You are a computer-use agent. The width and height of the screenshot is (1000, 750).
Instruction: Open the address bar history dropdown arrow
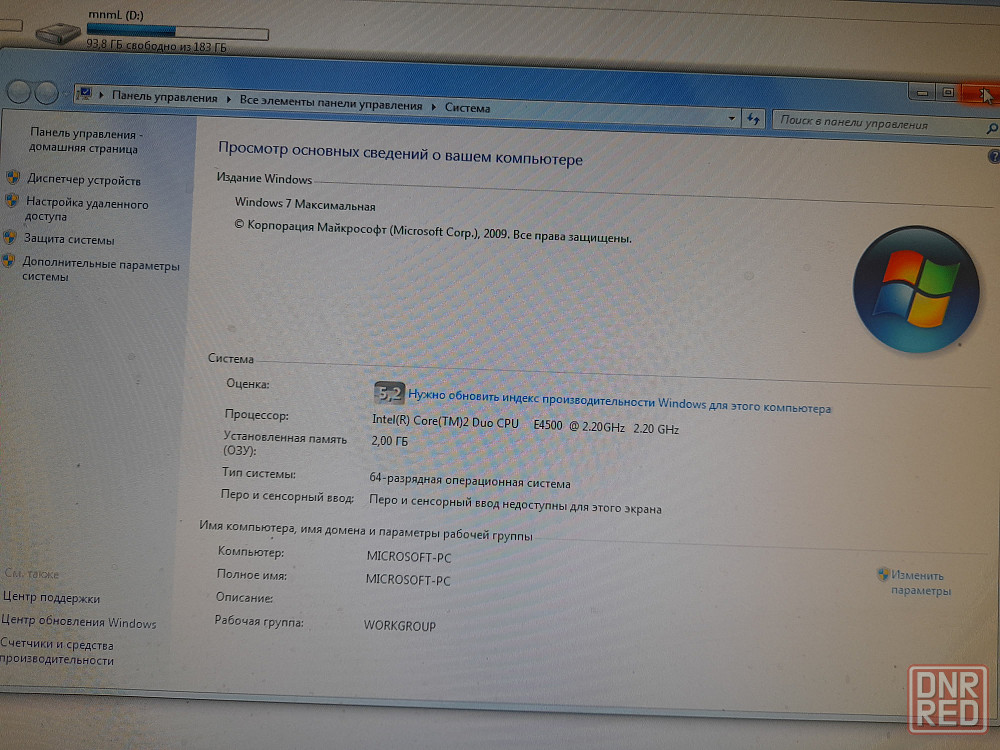(731, 118)
